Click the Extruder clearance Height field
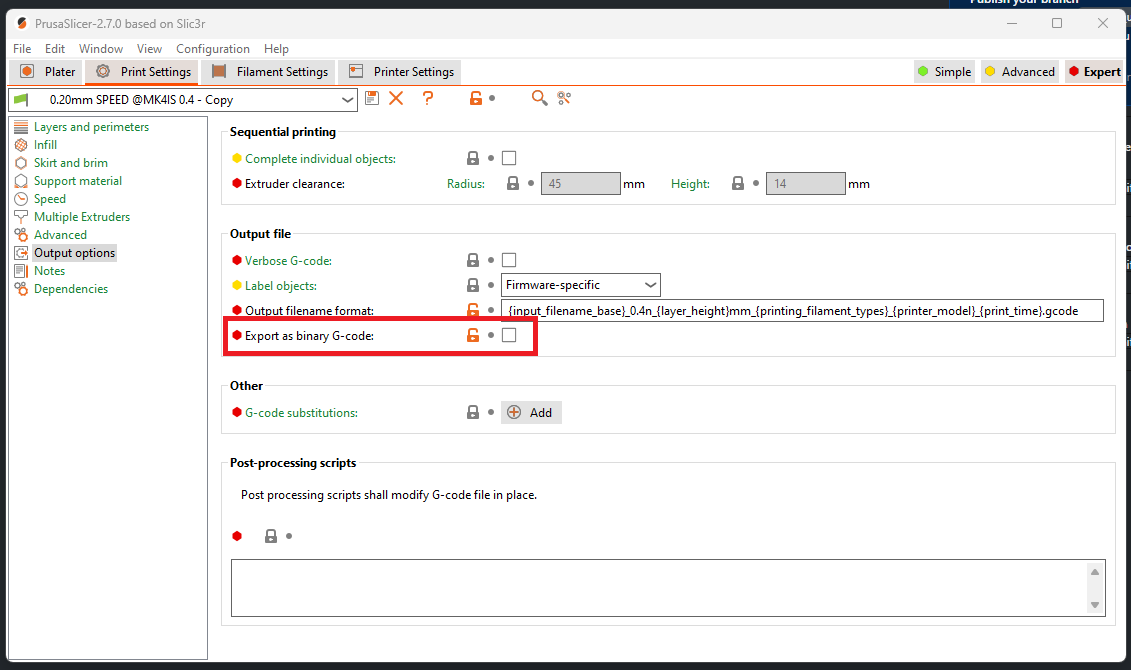This screenshot has height=670, width=1131. 806,183
